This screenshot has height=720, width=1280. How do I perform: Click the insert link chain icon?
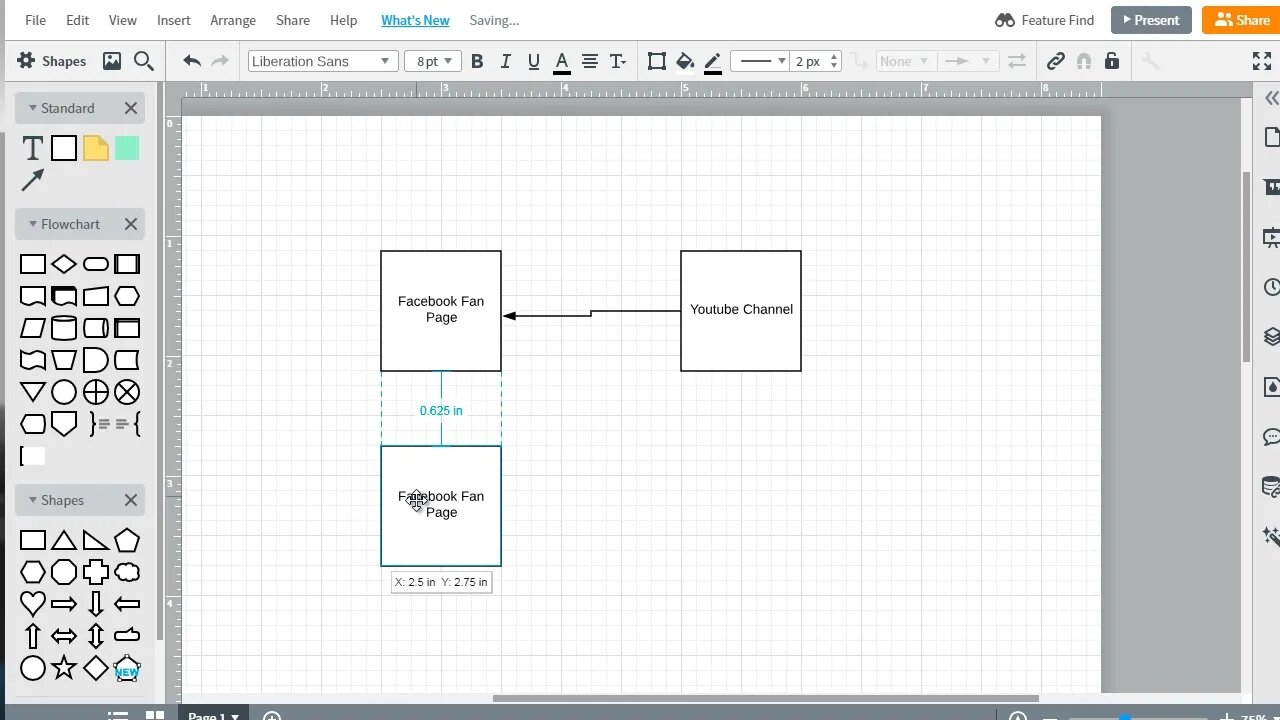click(1056, 61)
